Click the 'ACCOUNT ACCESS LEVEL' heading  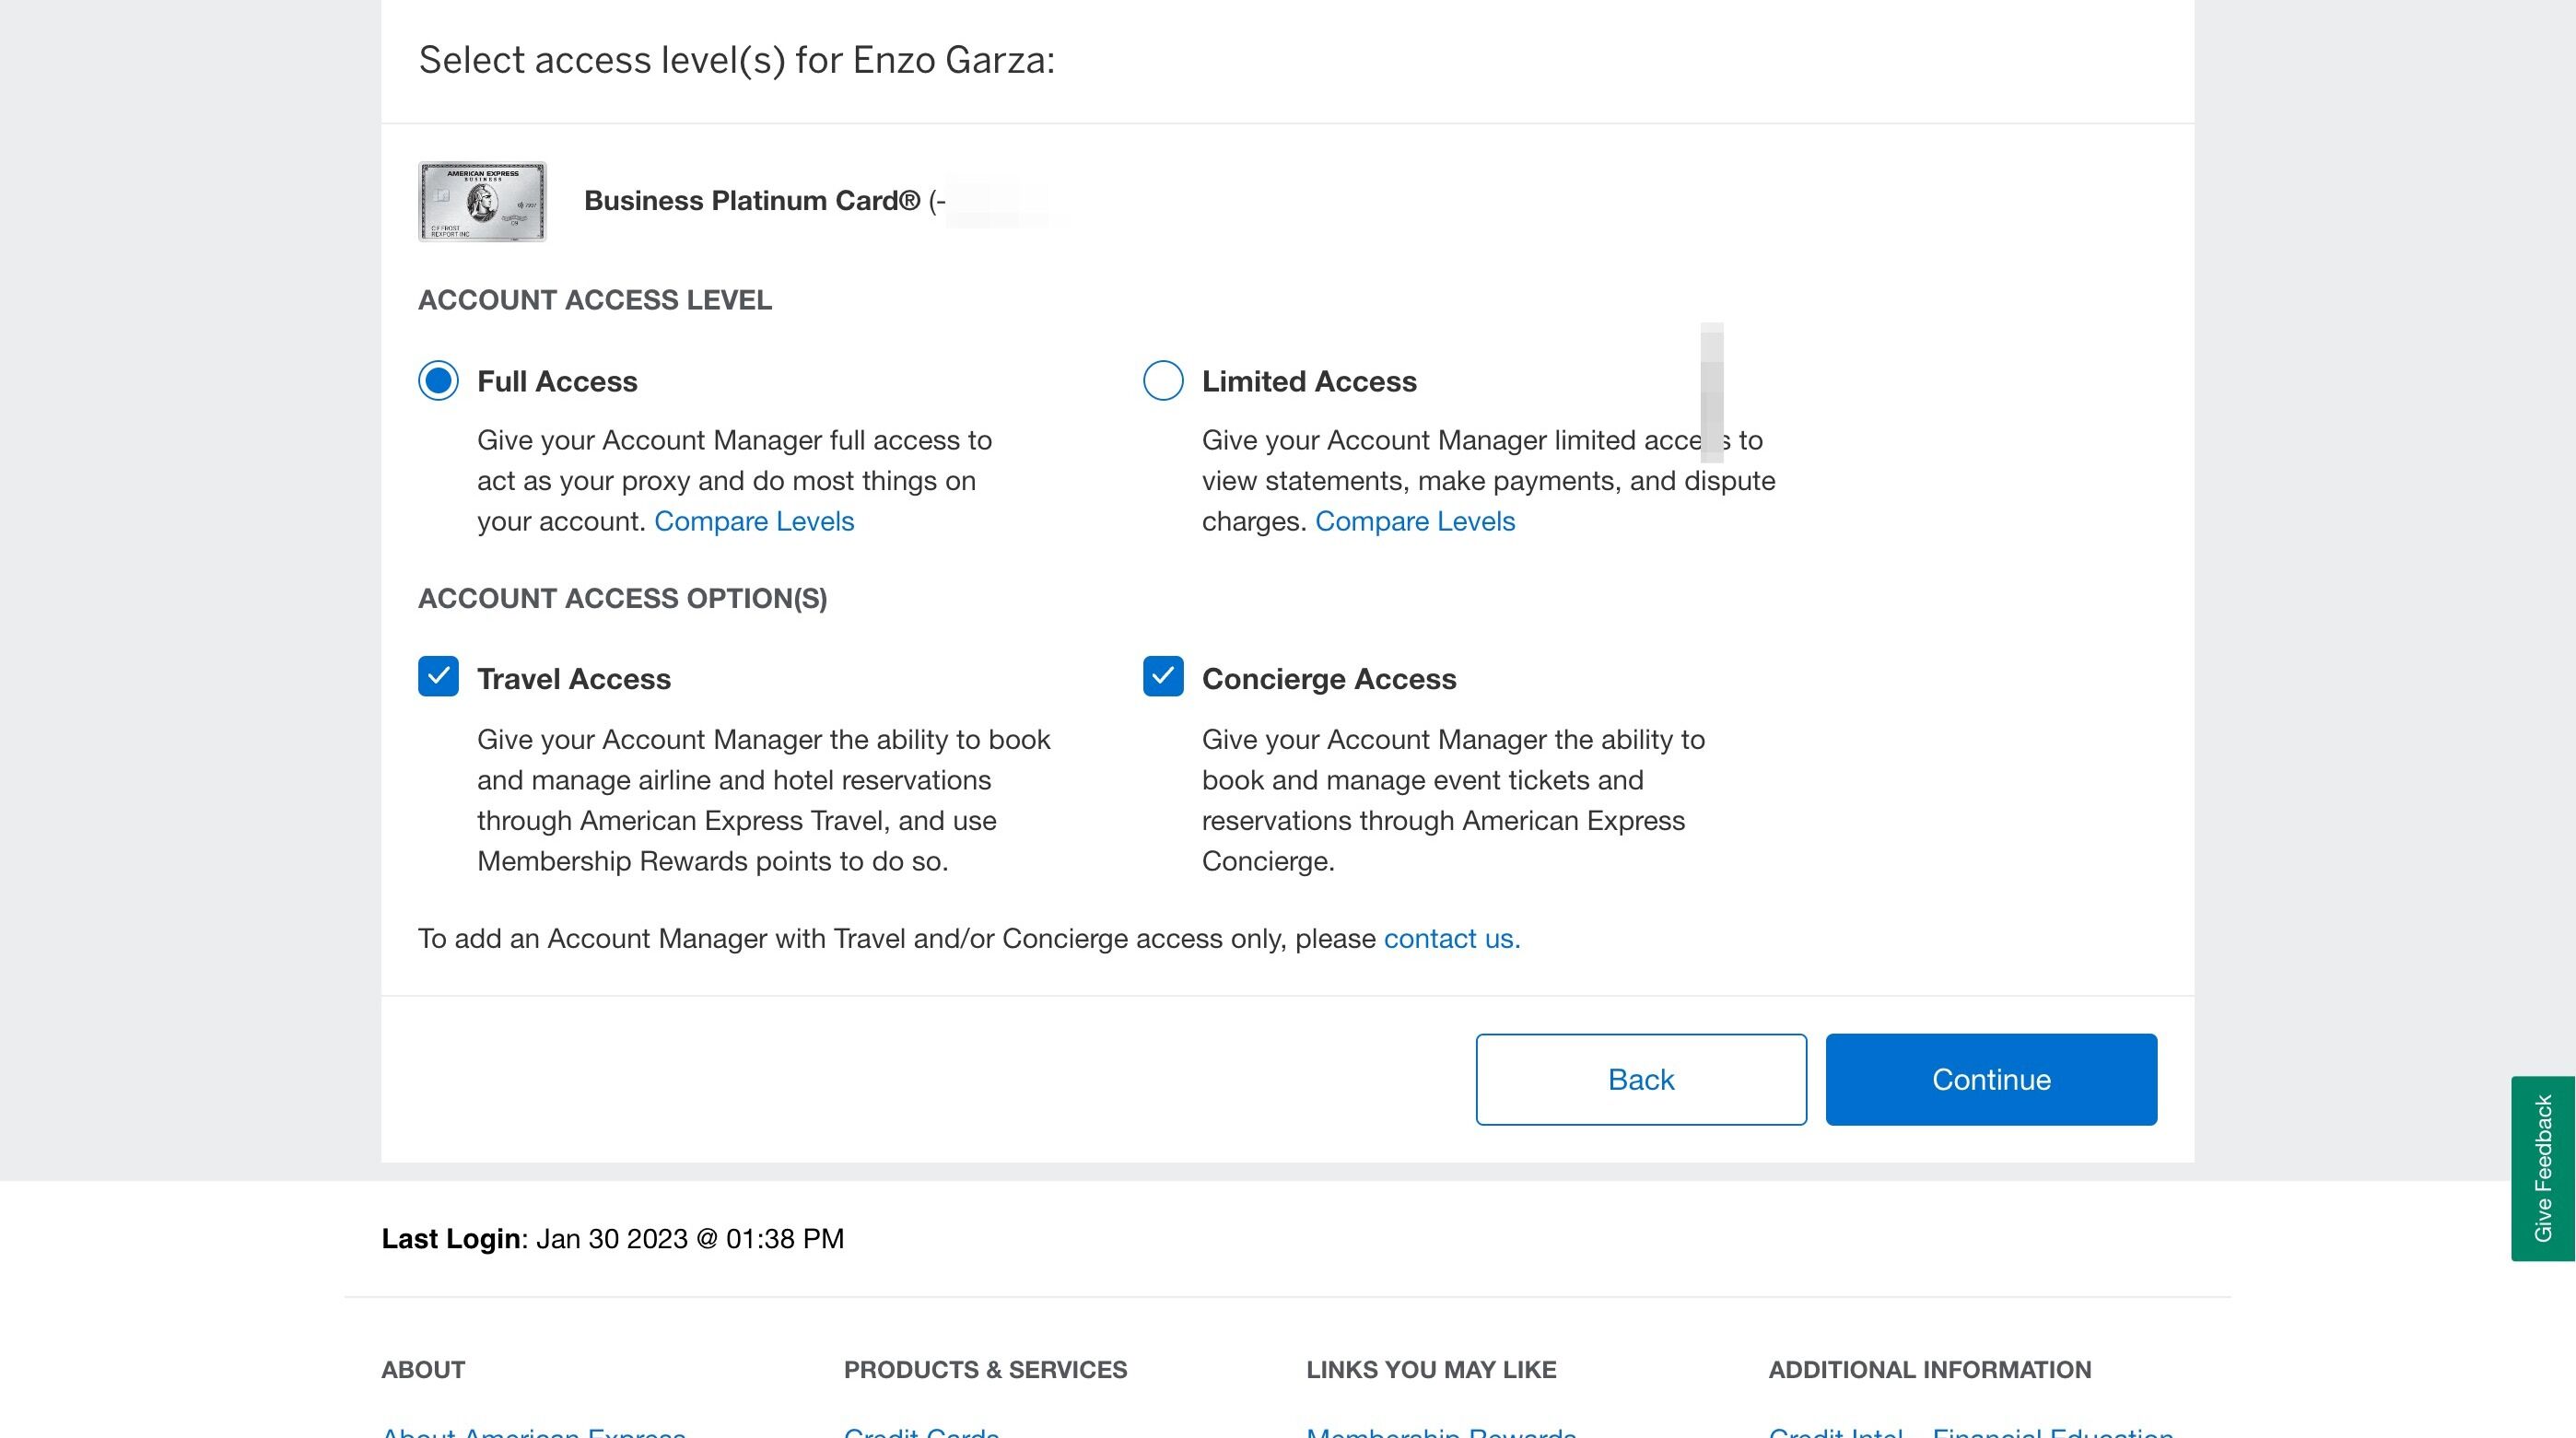[x=595, y=300]
